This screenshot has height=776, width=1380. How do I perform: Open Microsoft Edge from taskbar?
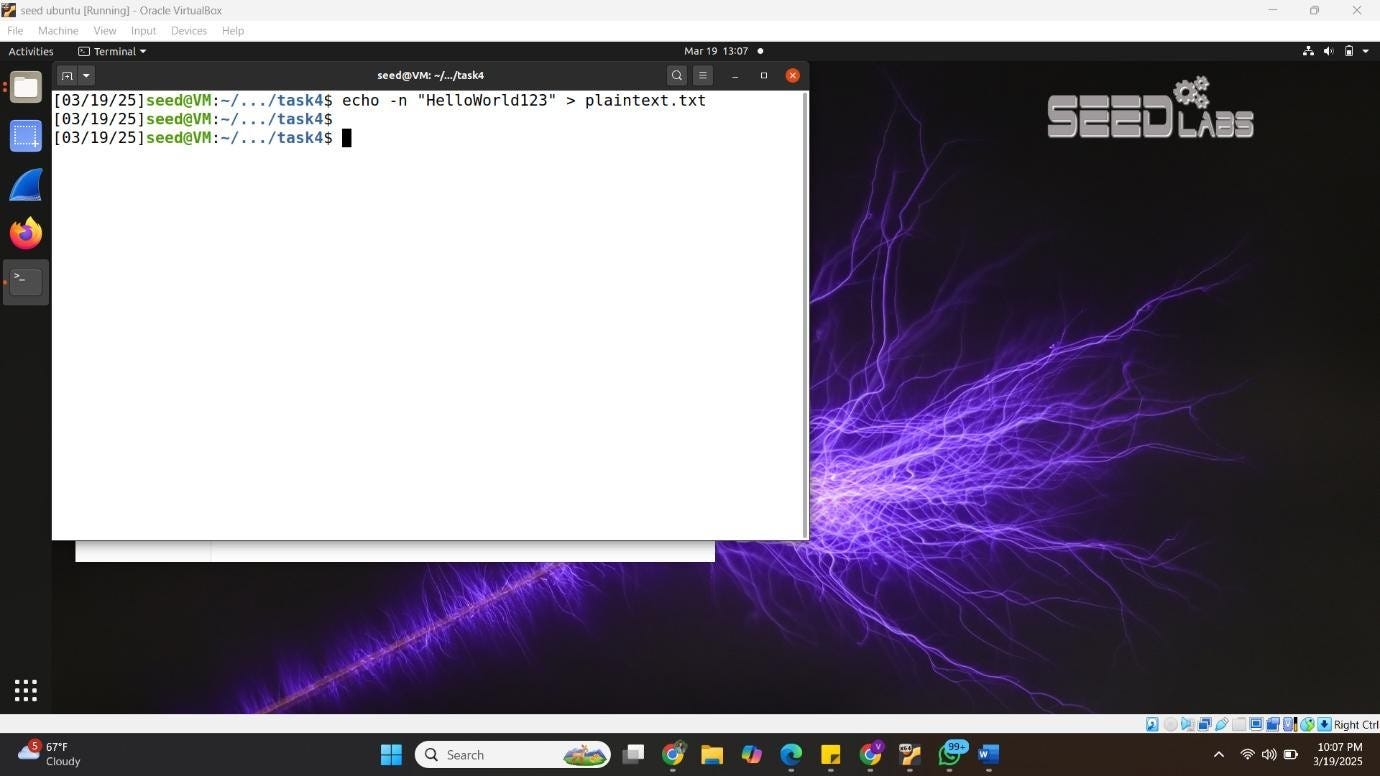point(791,754)
